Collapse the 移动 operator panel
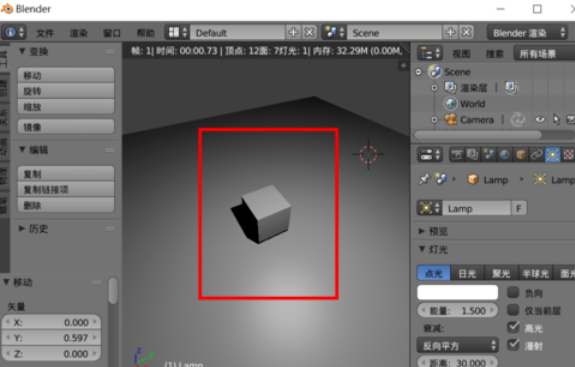This screenshot has width=575, height=367. (7, 282)
